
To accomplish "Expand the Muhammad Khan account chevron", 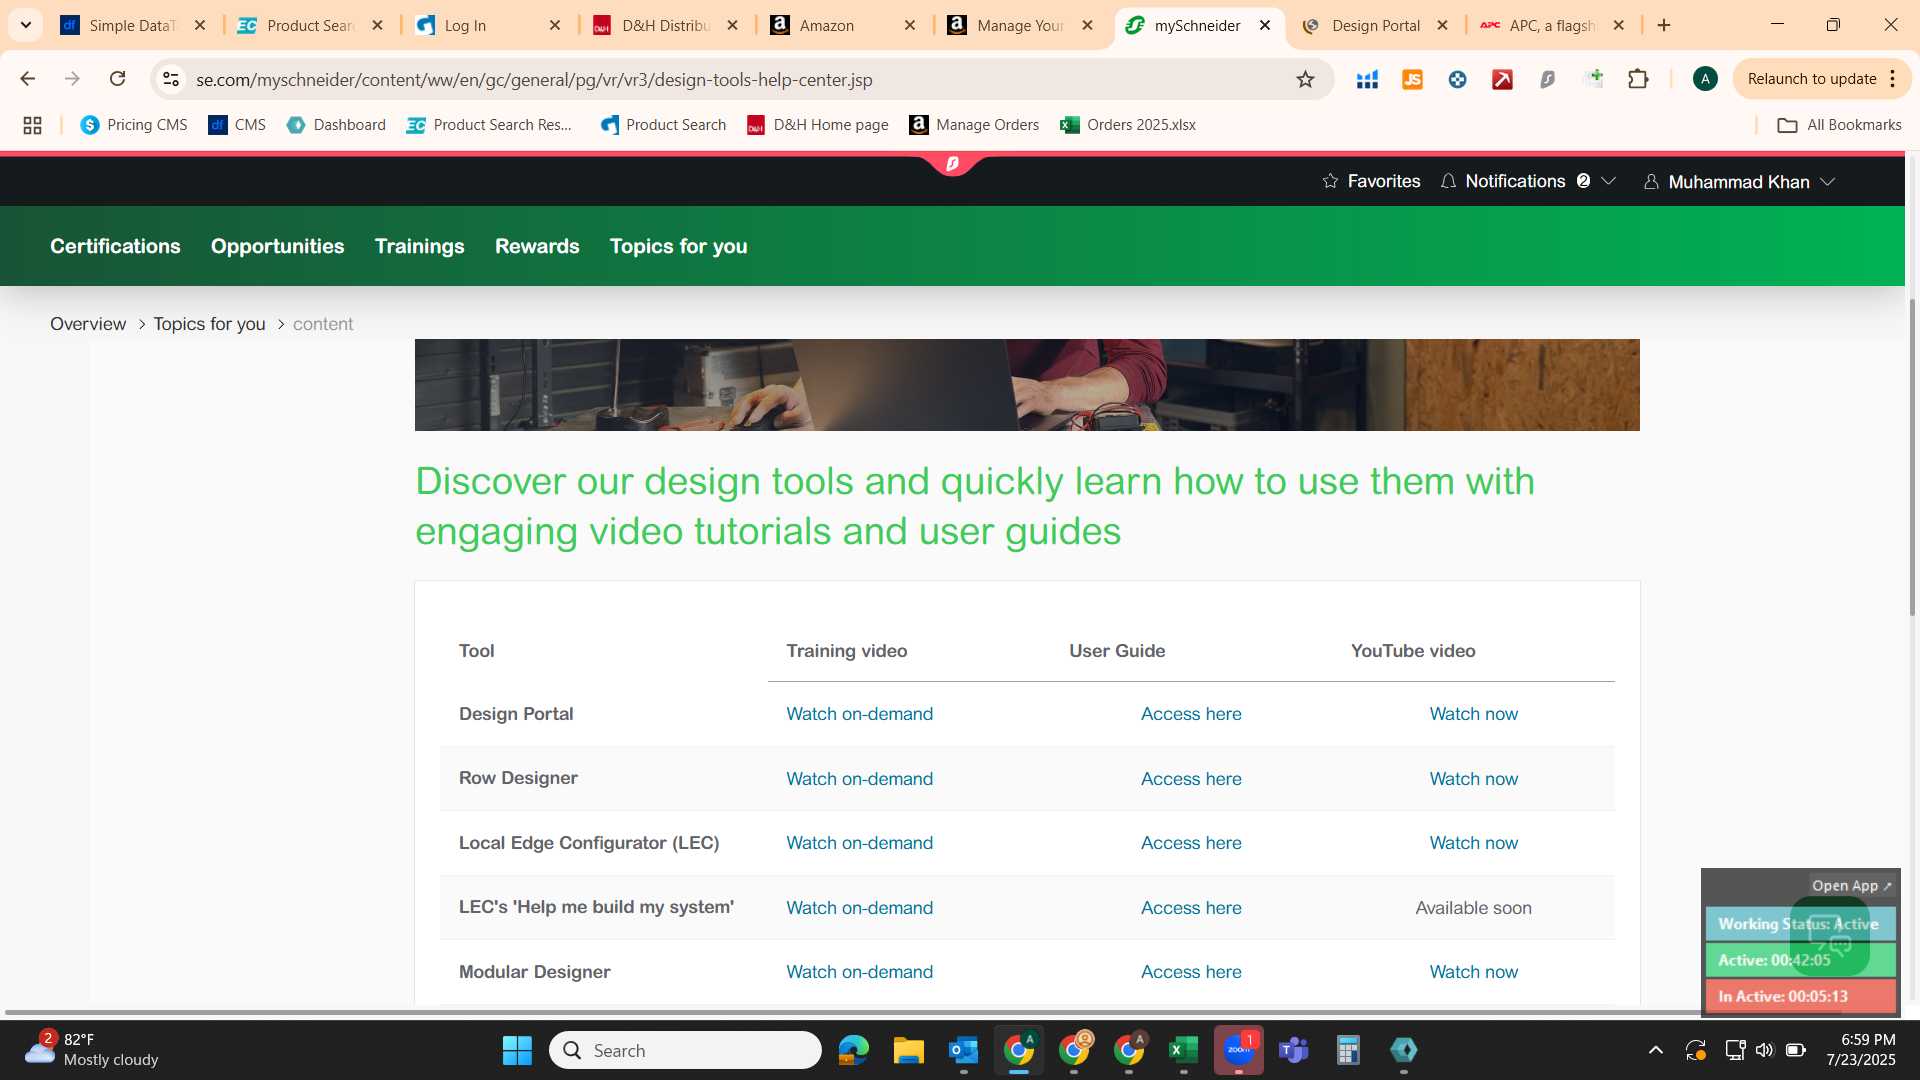I will pyautogui.click(x=1828, y=182).
